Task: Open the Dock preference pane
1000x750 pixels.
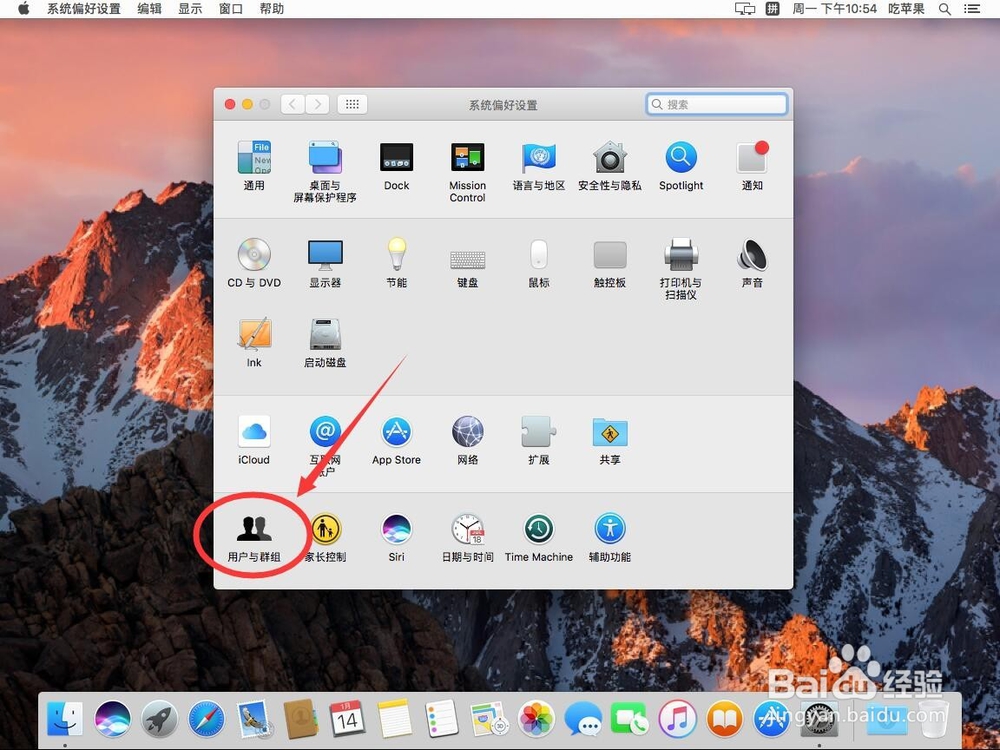Action: click(x=396, y=165)
